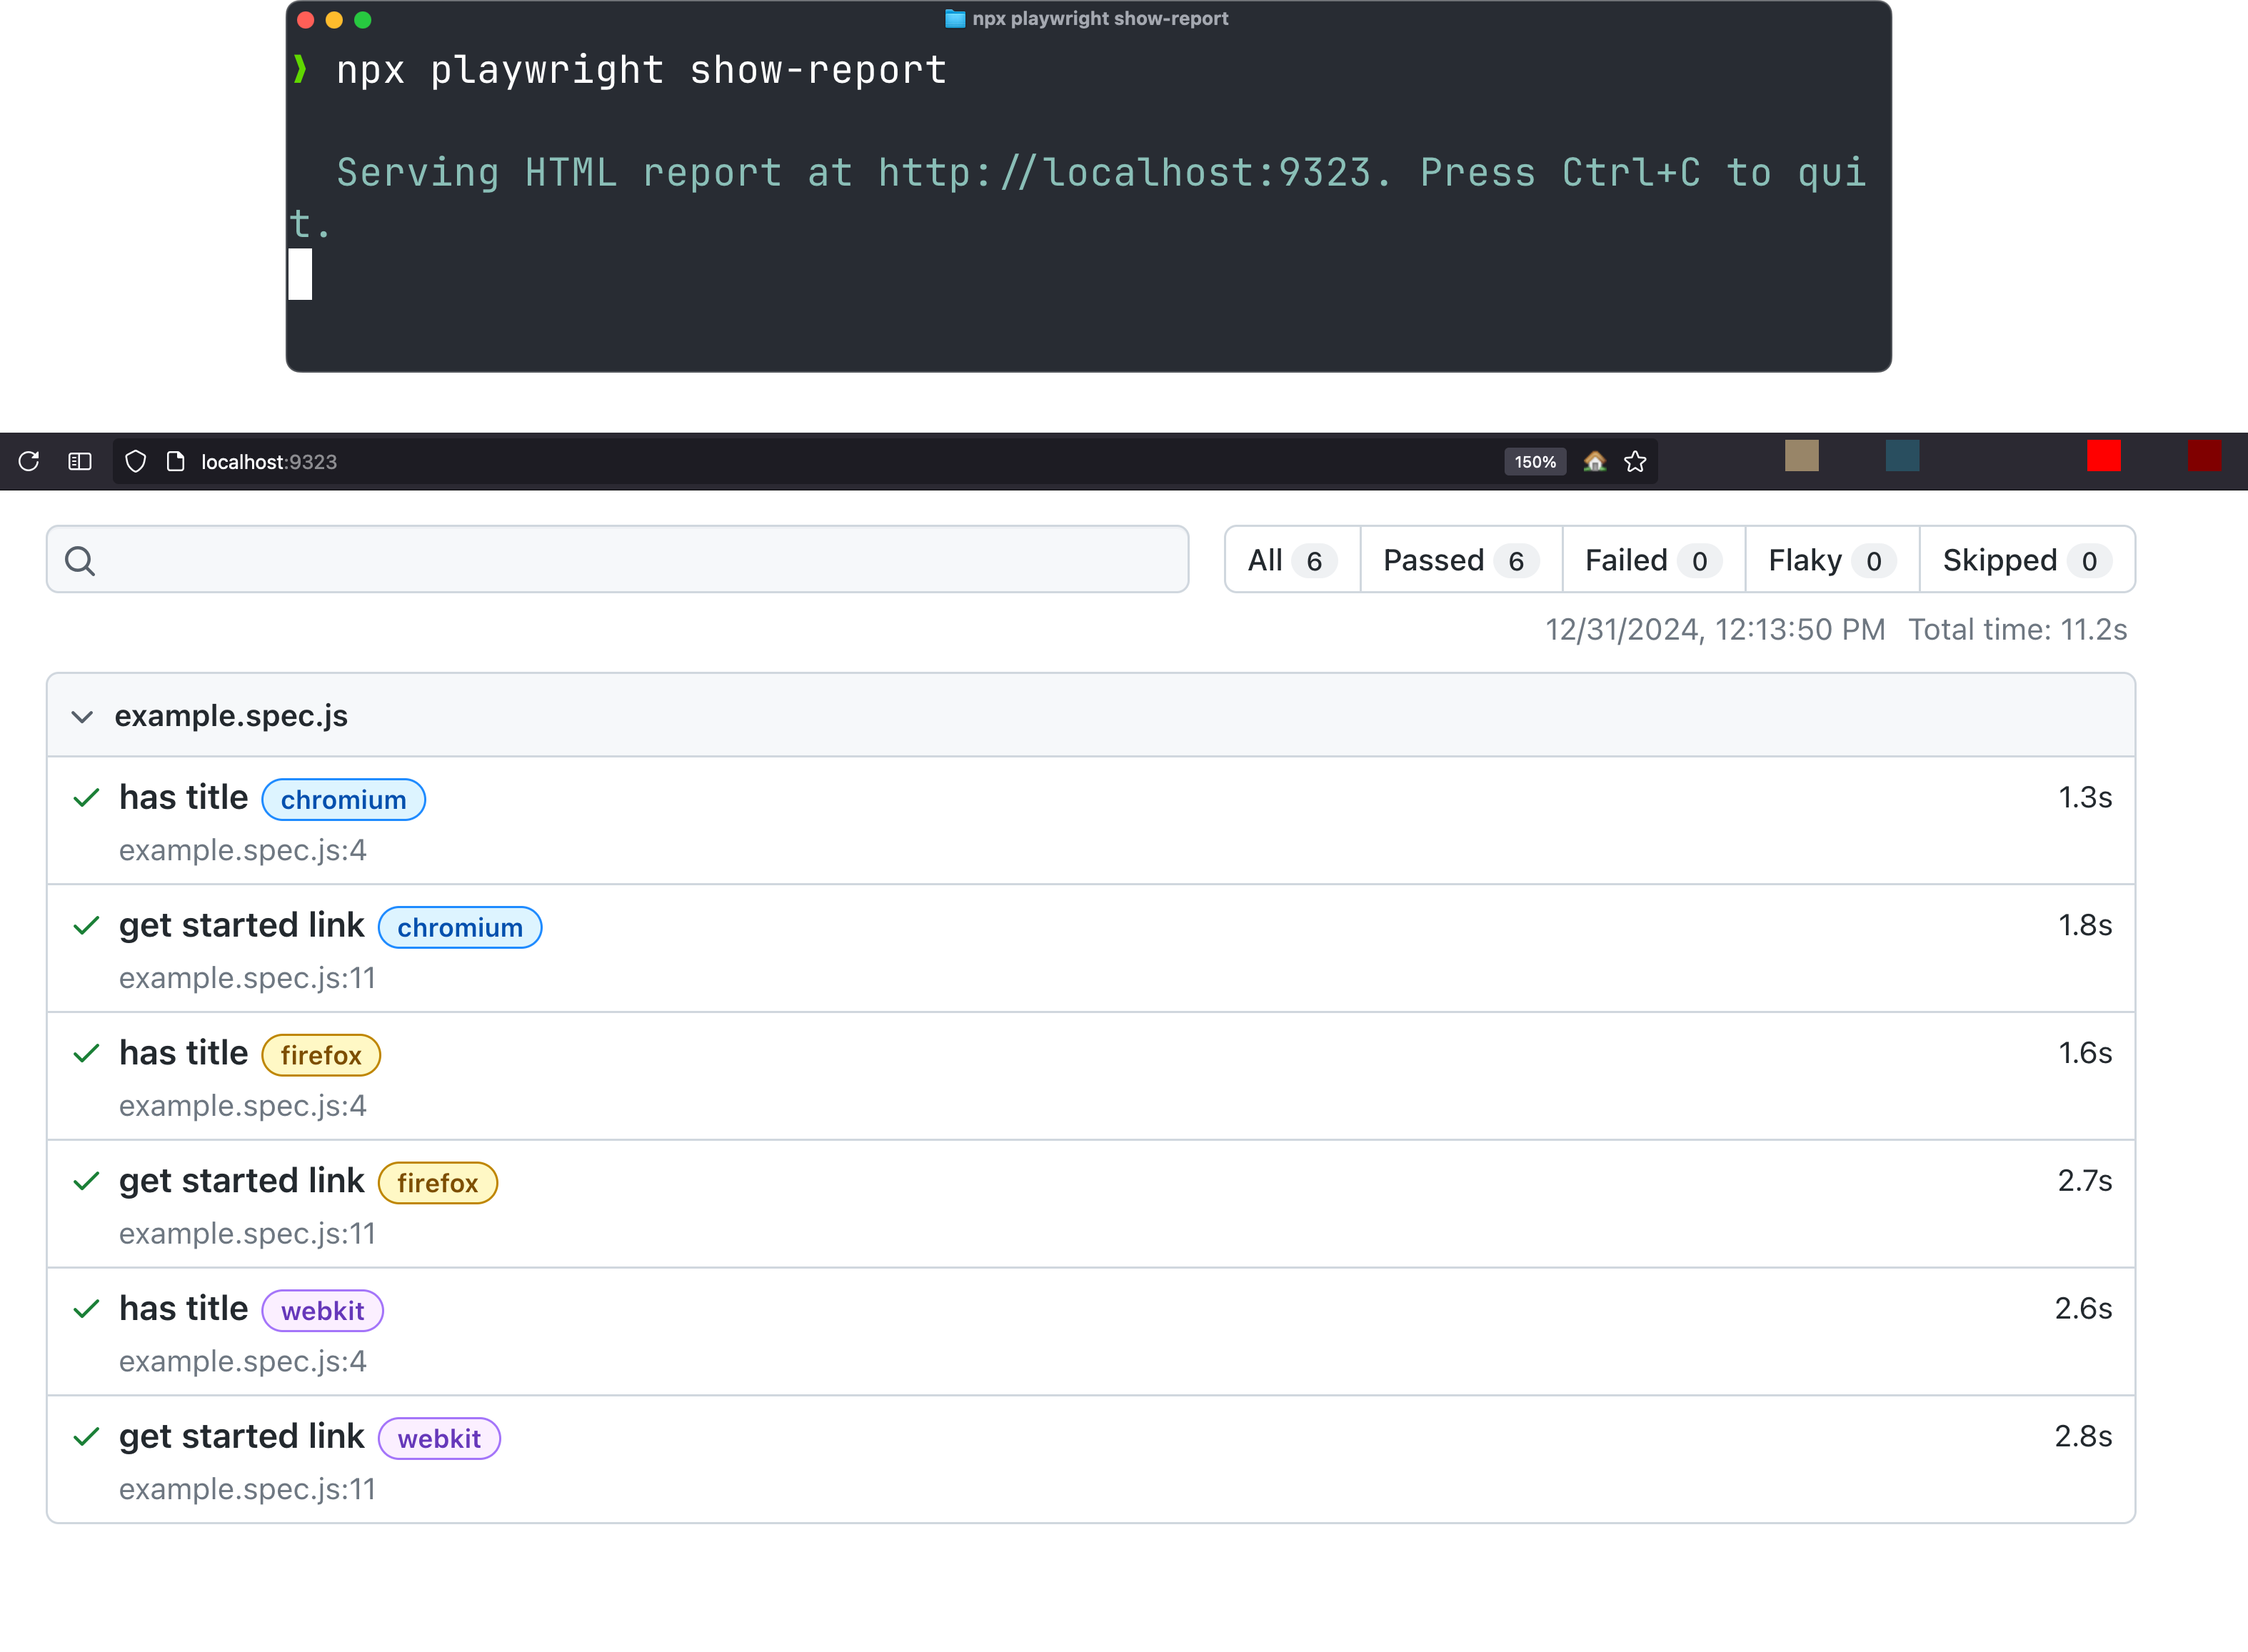Click the 1.6s duration value
The width and height of the screenshot is (2248, 1652).
pos(2085,1053)
